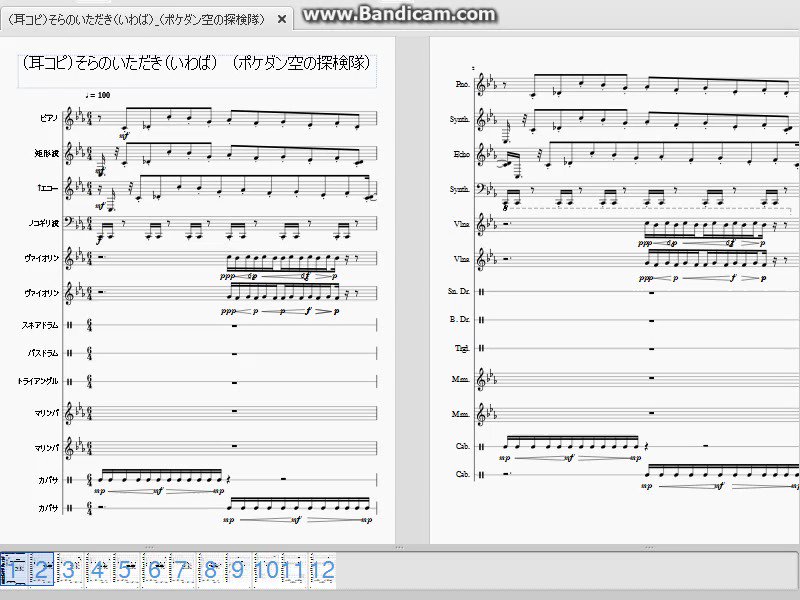This screenshot has height=600, width=800.
Task: Click the Sn. Dr. staff label
Action: point(459,291)
